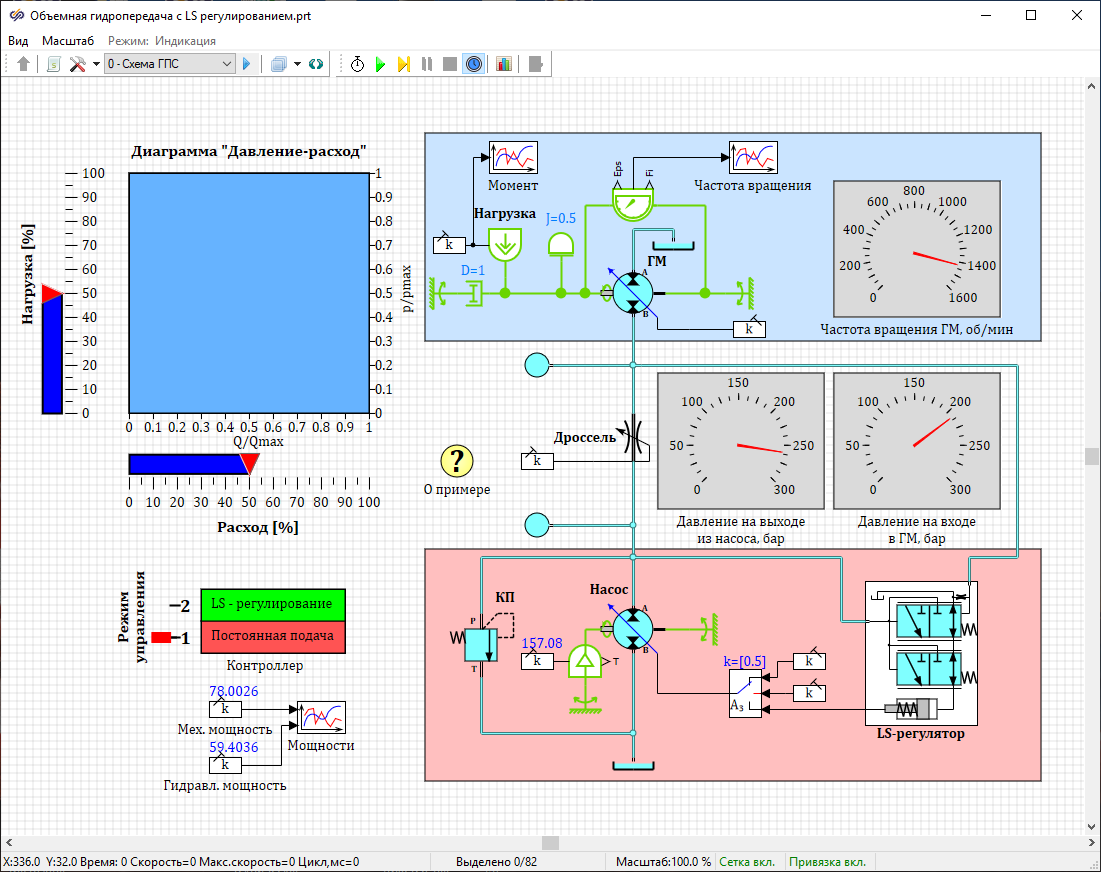1101x872 pixels.
Task: Click the up arrow icon in toolbar
Action: (24, 64)
